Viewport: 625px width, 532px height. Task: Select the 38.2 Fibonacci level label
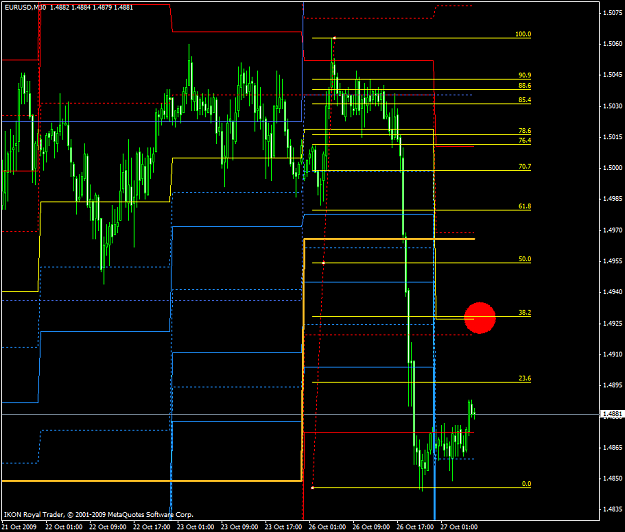pyautogui.click(x=525, y=312)
